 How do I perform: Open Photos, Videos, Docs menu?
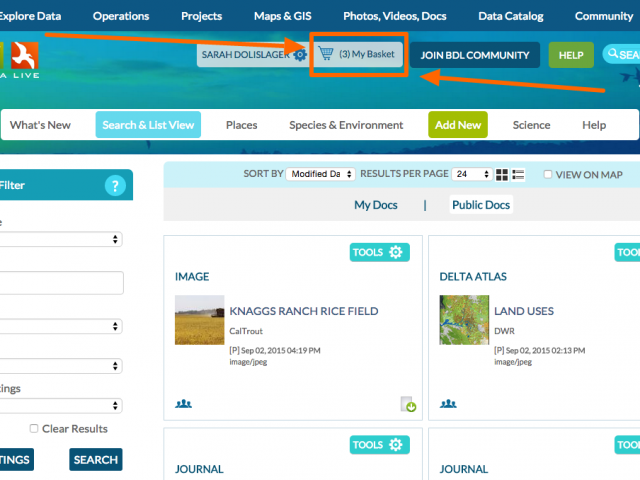coord(395,16)
